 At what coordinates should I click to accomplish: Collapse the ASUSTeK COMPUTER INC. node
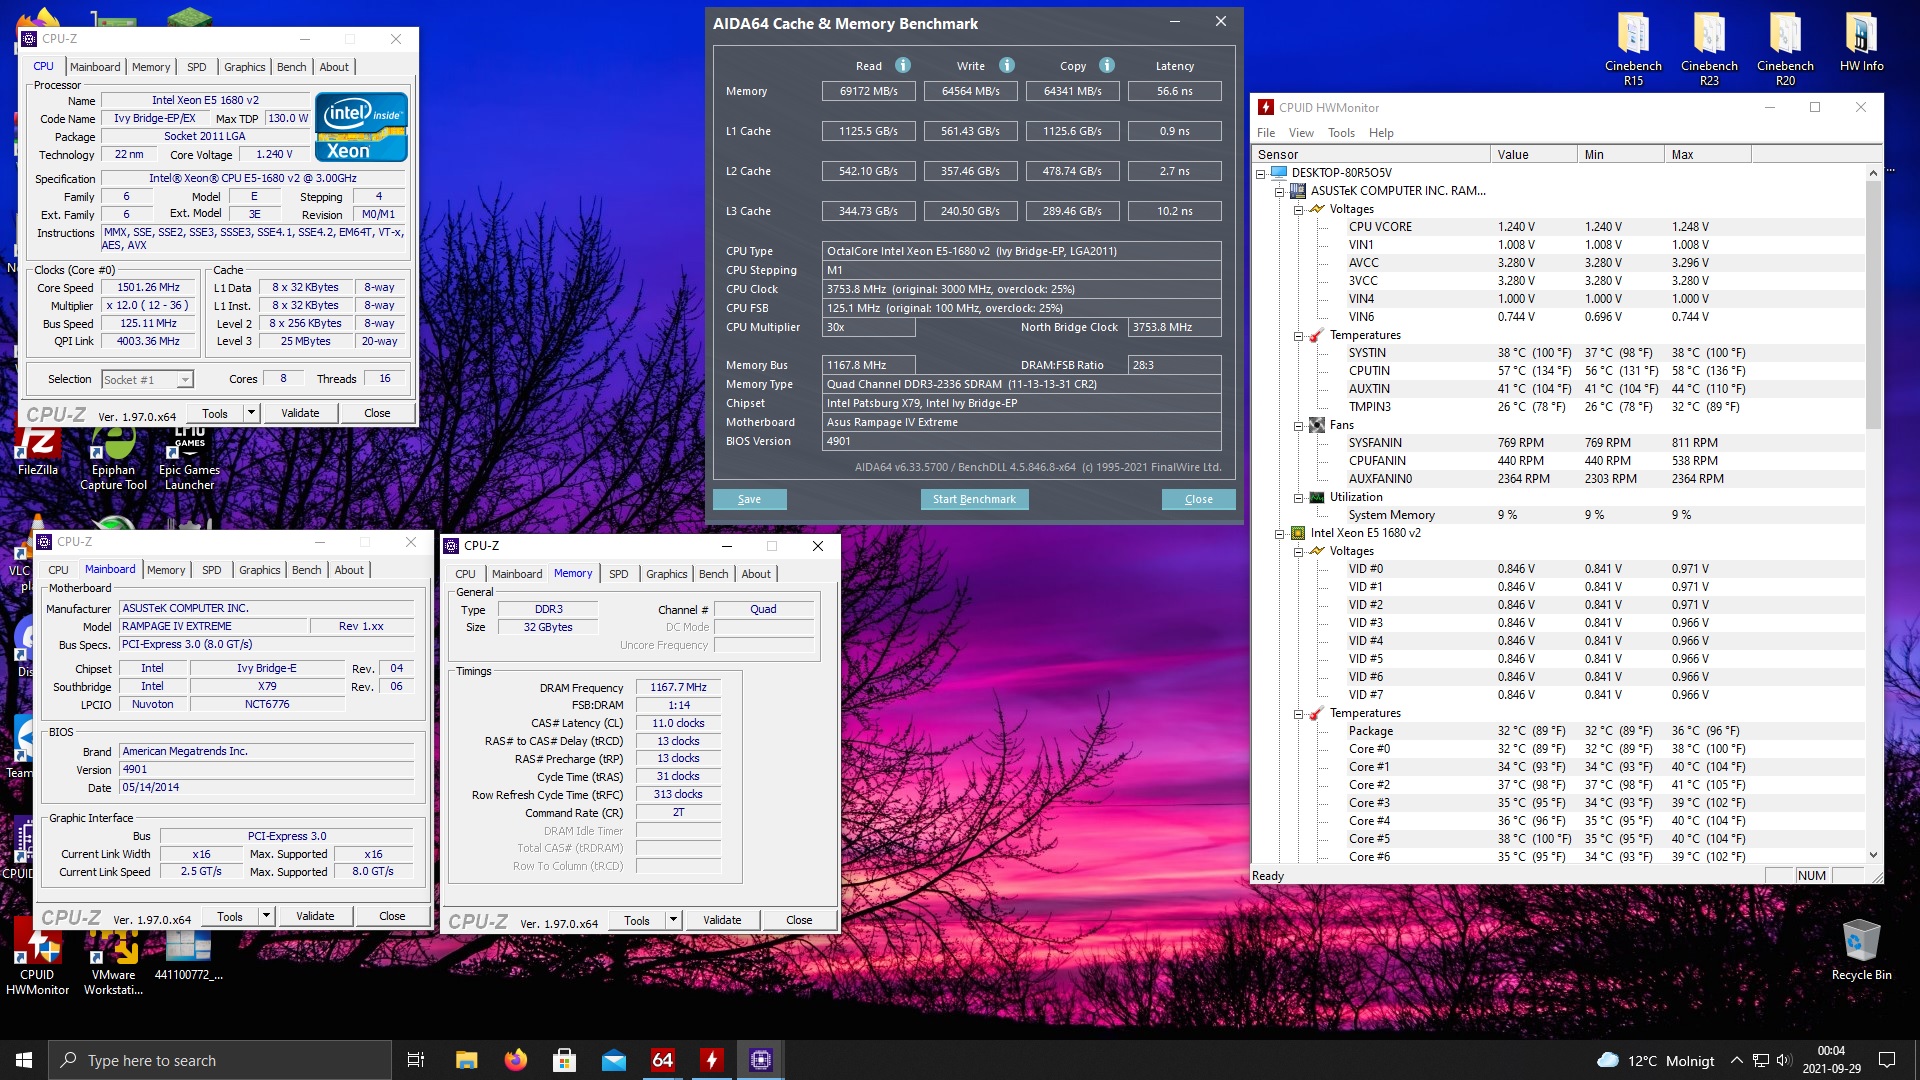coord(1279,191)
